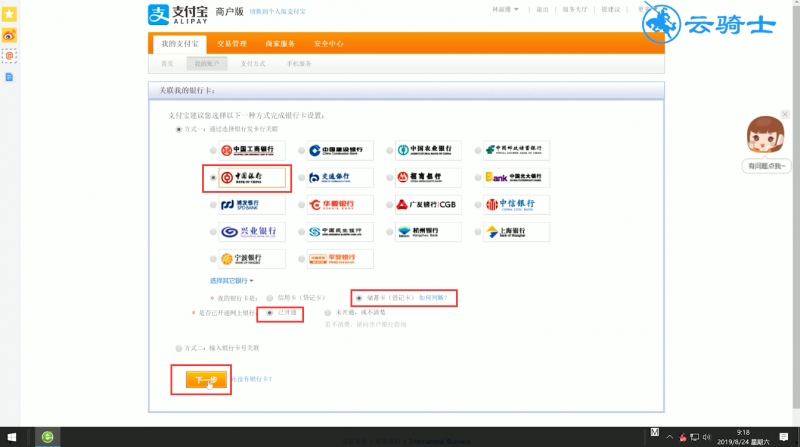
Task: Select 储蓄卡（借记卡）card type radio
Action: click(x=359, y=298)
